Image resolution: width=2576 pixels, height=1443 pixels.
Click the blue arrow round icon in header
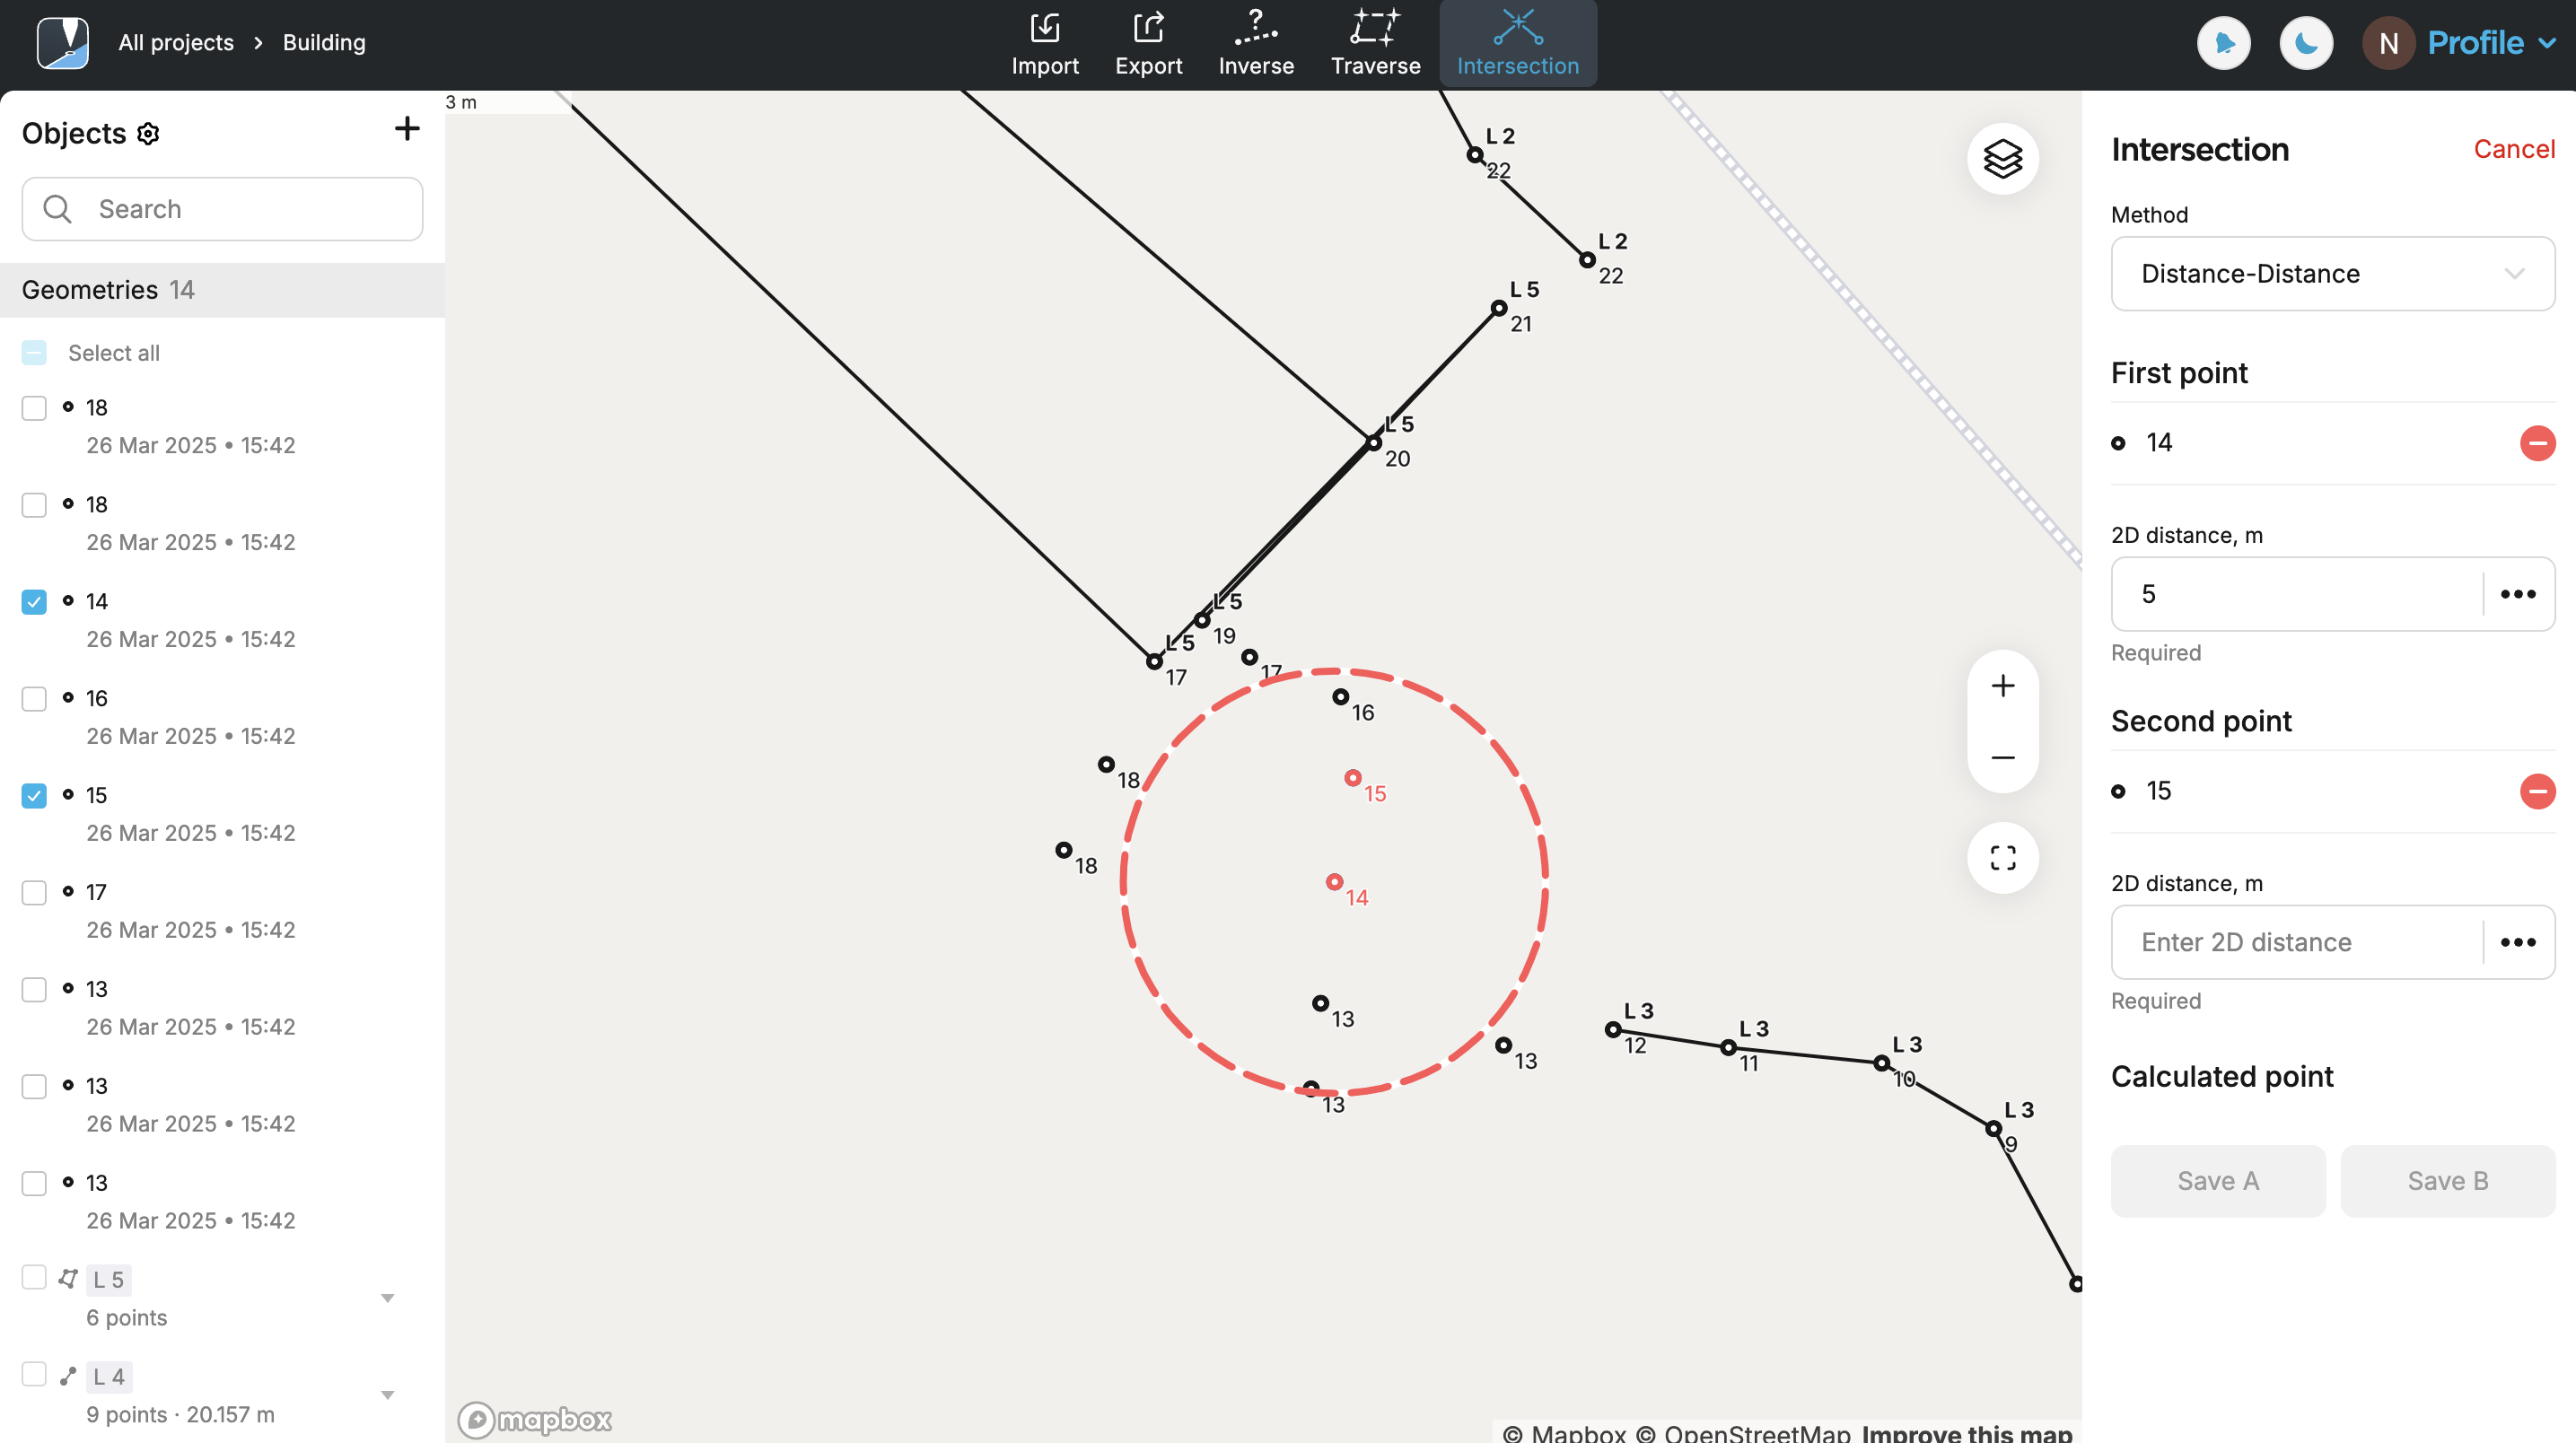click(2224, 43)
